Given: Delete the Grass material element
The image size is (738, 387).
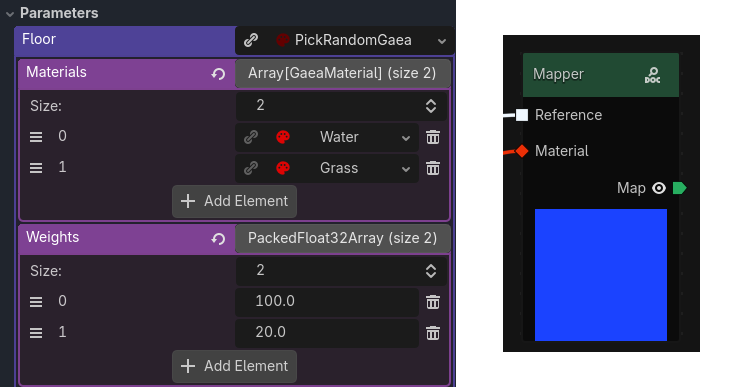Looking at the screenshot, I should pyautogui.click(x=433, y=168).
